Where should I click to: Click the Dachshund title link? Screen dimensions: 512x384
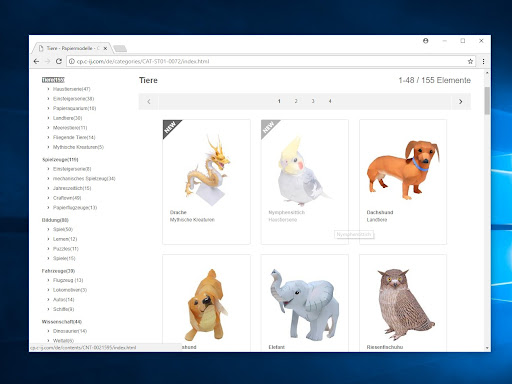(380, 212)
